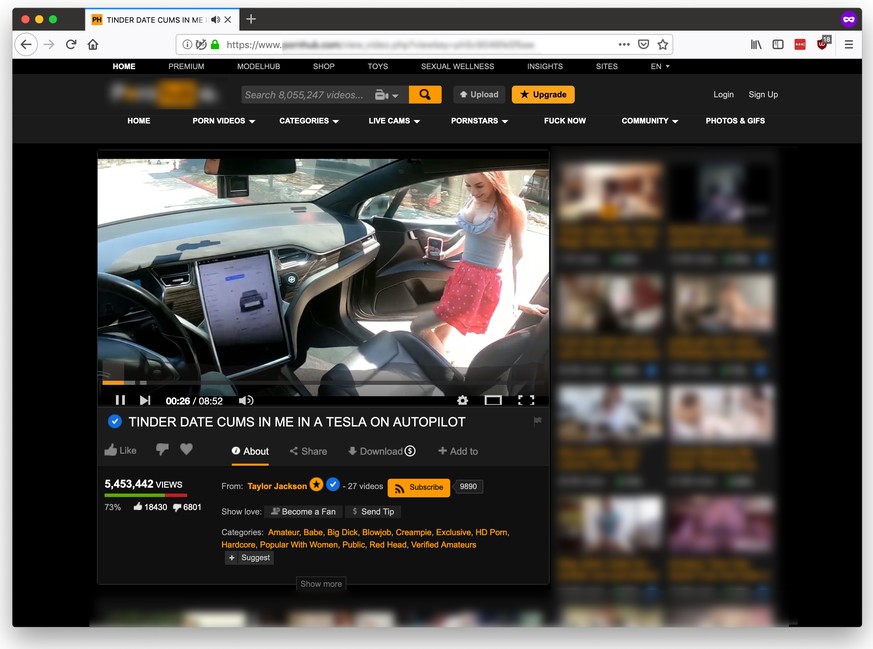Reload the current page
This screenshot has height=649, width=873.
[x=71, y=45]
